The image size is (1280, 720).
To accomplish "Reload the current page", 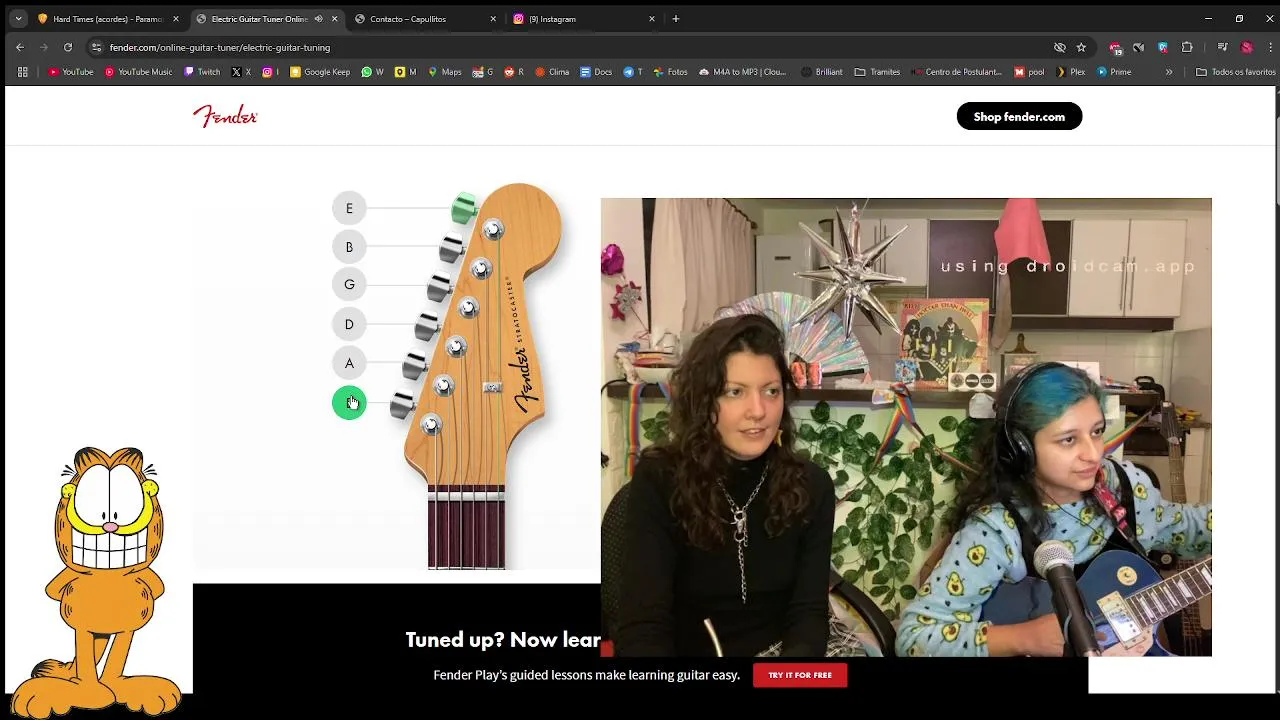I will pos(68,47).
